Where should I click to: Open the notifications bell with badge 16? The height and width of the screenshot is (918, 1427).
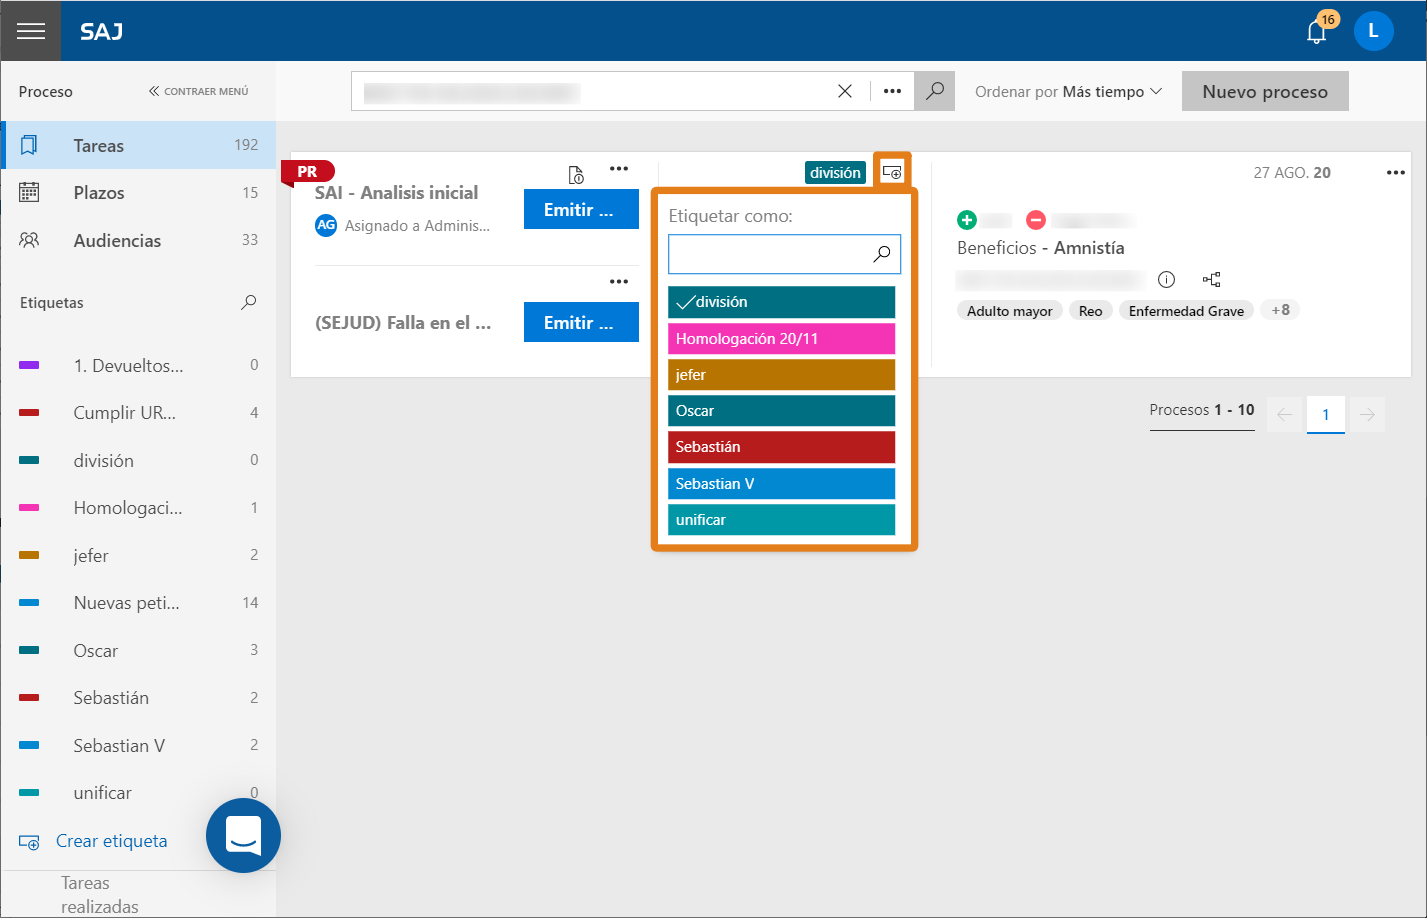pyautogui.click(x=1317, y=31)
